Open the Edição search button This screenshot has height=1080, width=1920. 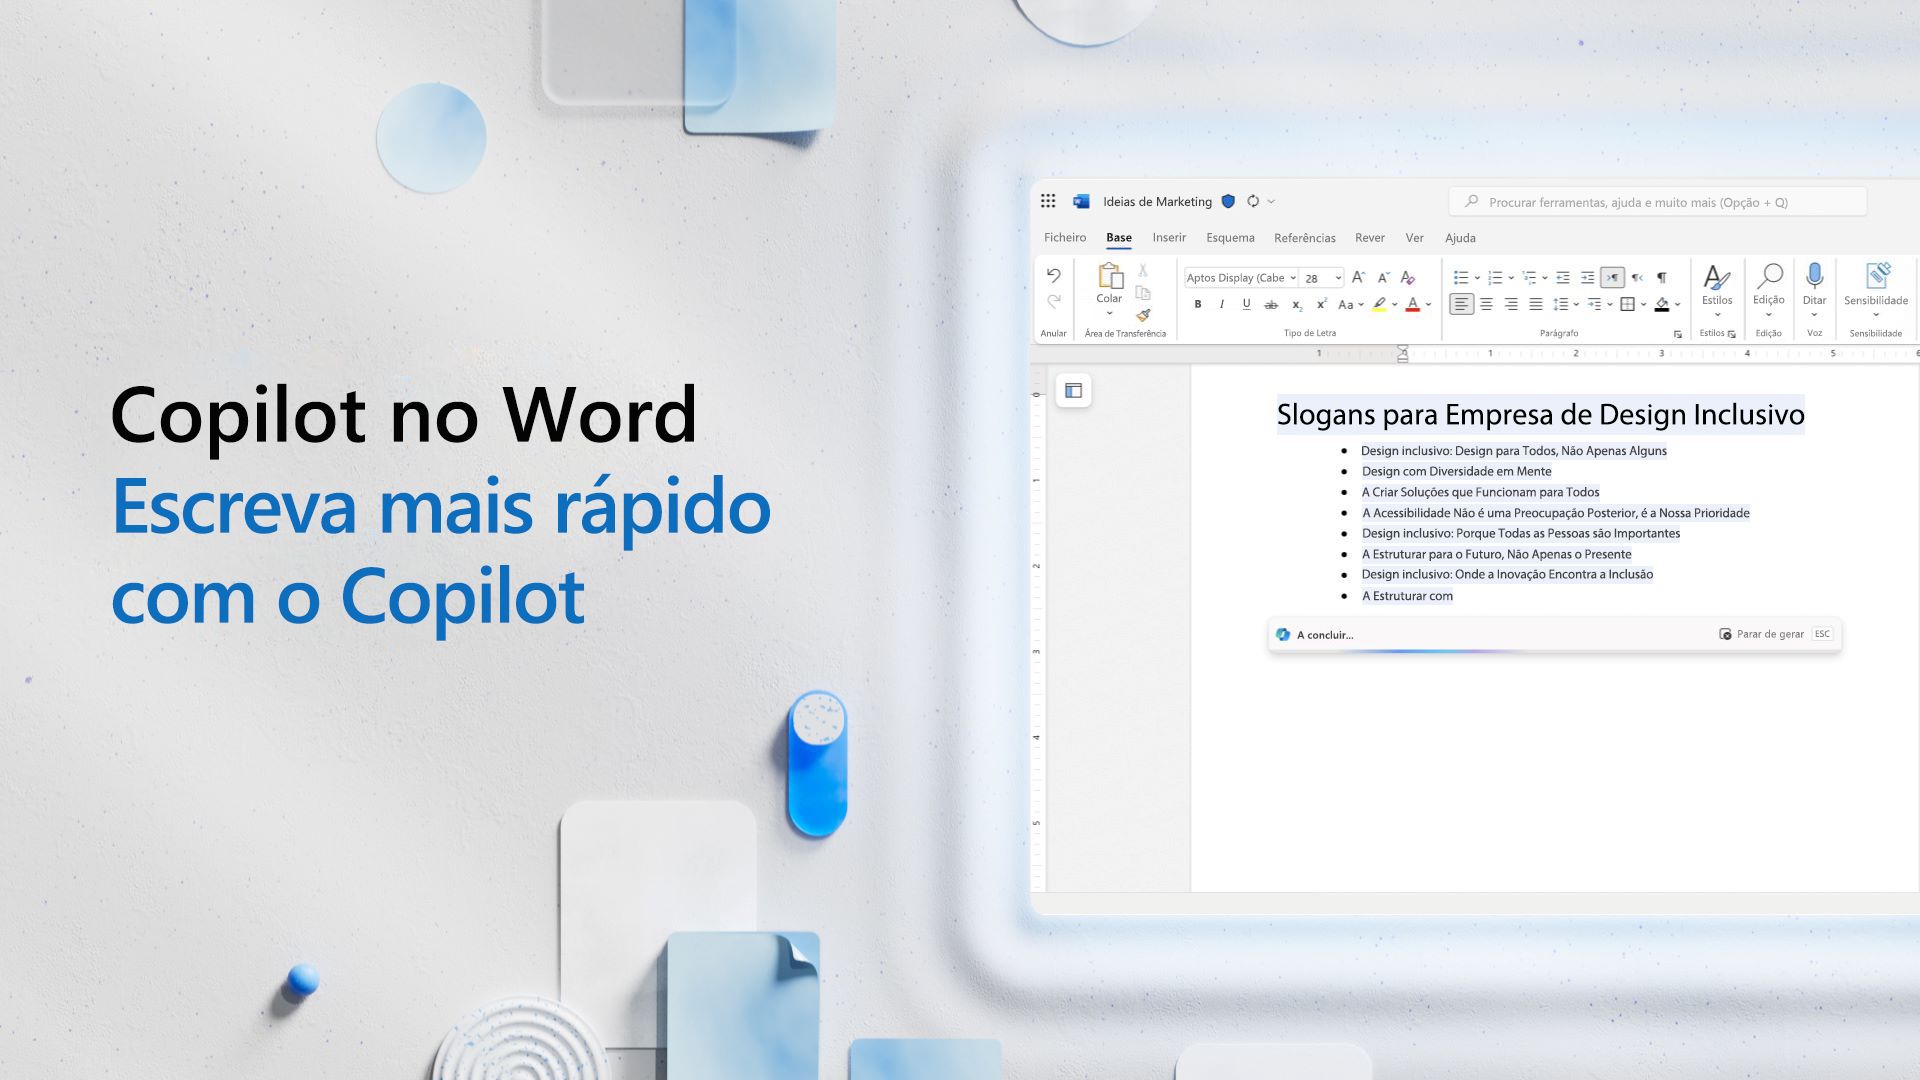tap(1769, 286)
